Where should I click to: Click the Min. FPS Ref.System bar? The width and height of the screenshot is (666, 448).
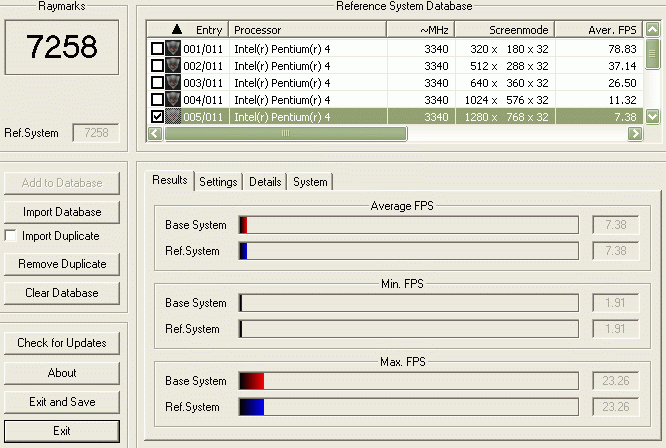409,329
